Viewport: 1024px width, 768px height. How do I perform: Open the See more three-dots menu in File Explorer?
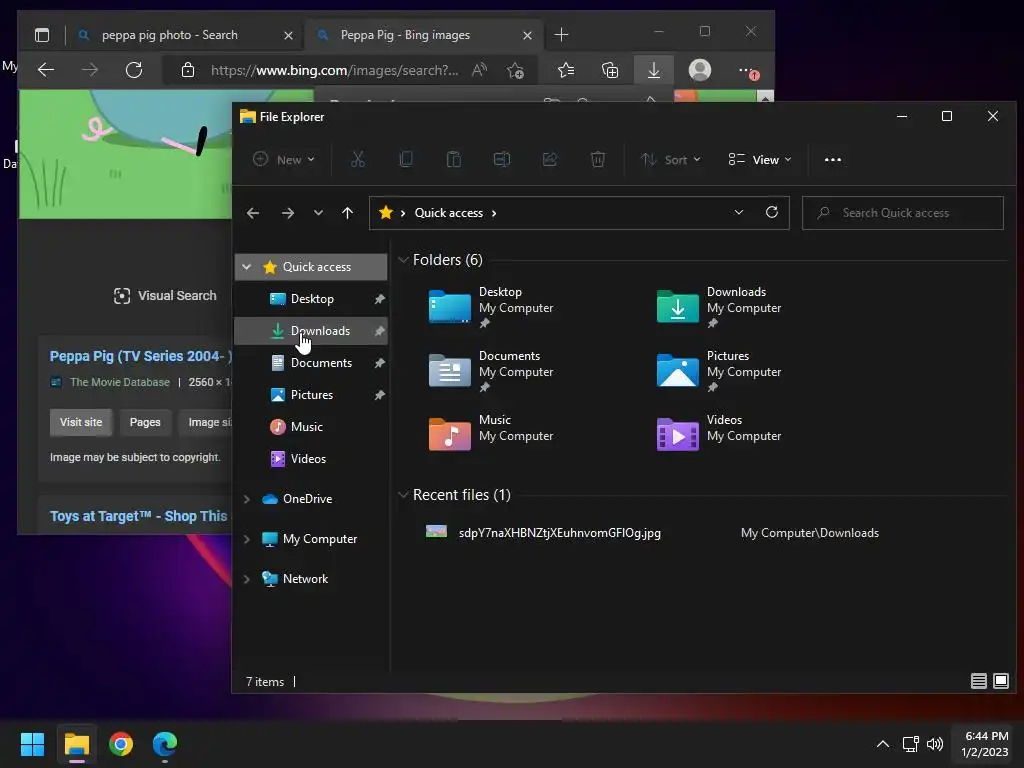(833, 159)
